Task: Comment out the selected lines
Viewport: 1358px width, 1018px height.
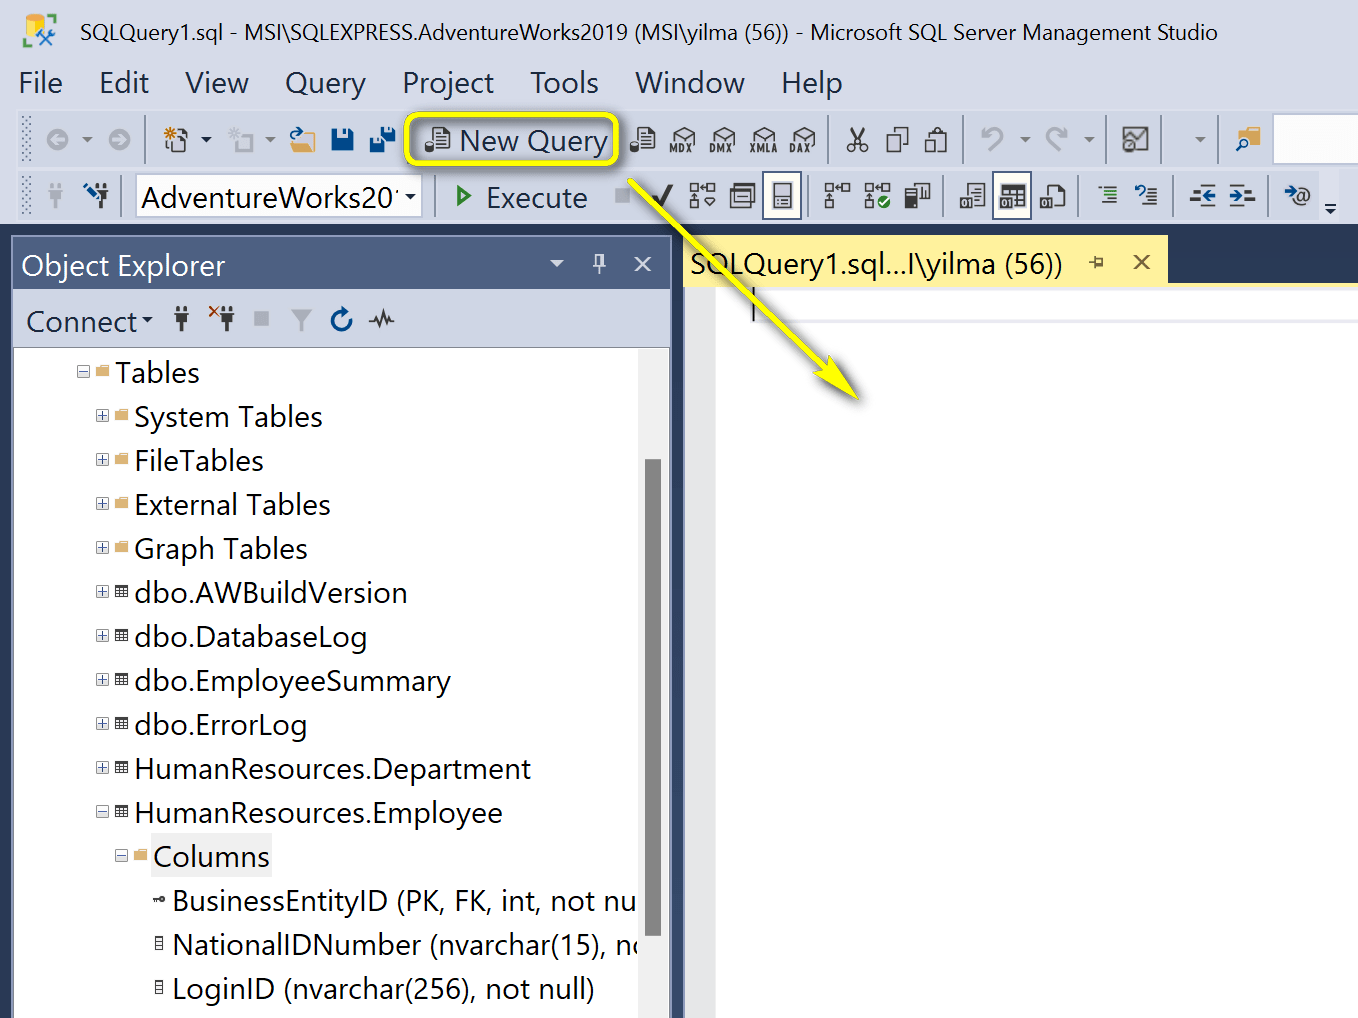Action: 1107,195
